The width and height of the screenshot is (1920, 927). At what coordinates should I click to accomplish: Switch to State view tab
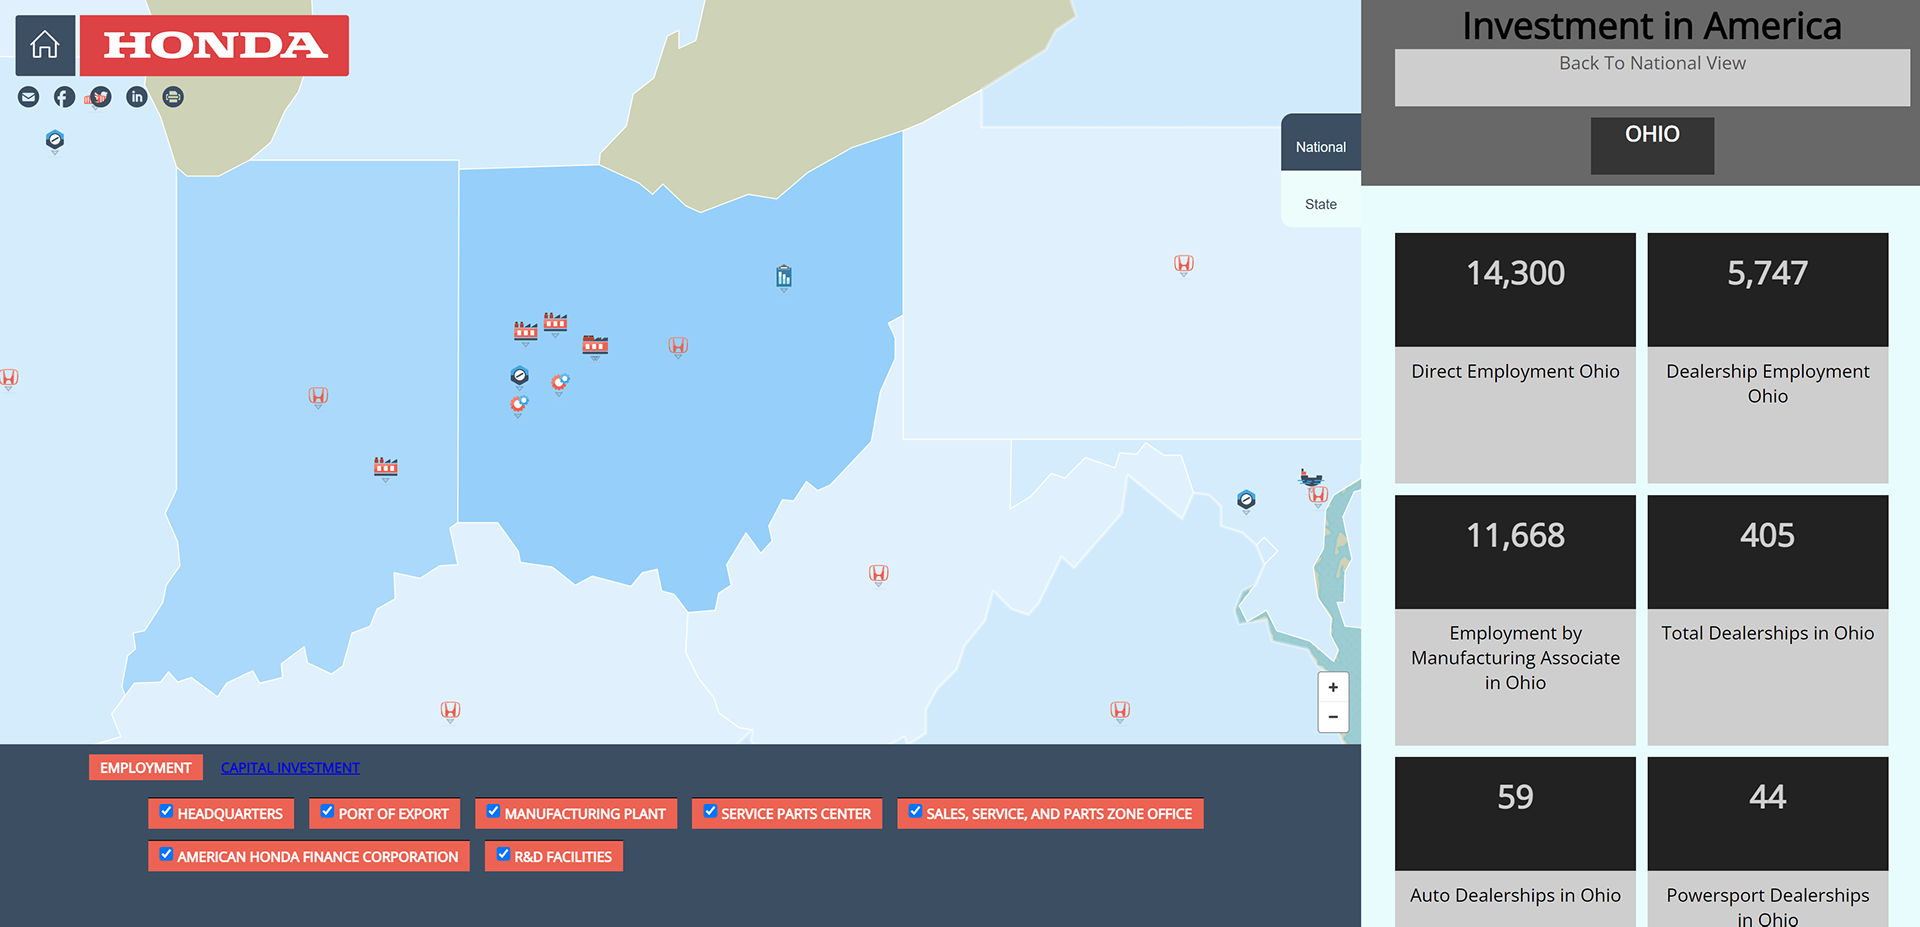(x=1321, y=200)
